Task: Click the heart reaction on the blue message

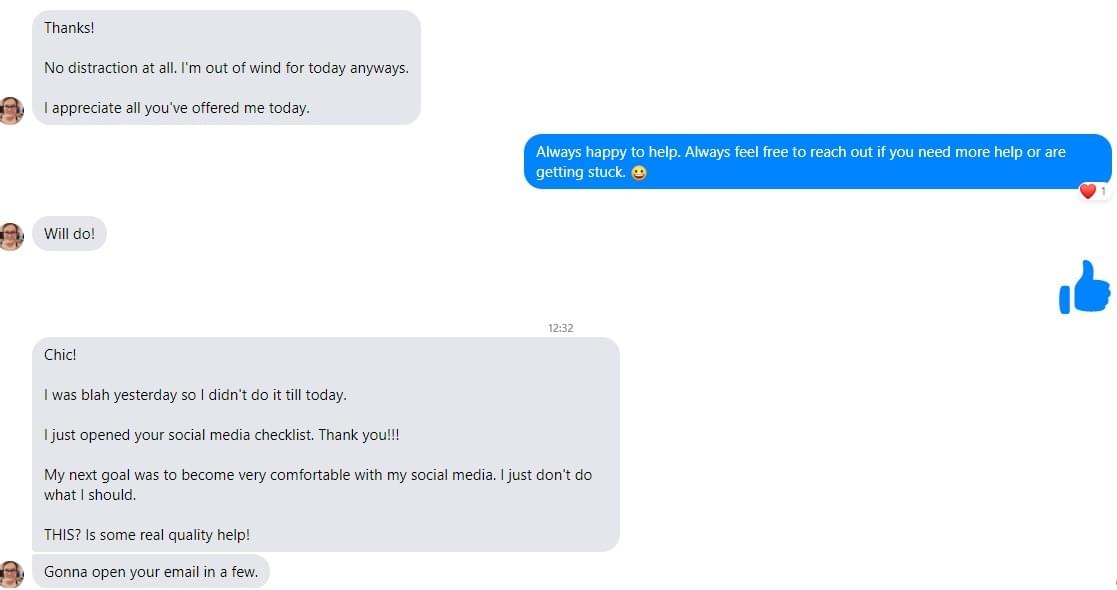Action: [x=1087, y=191]
